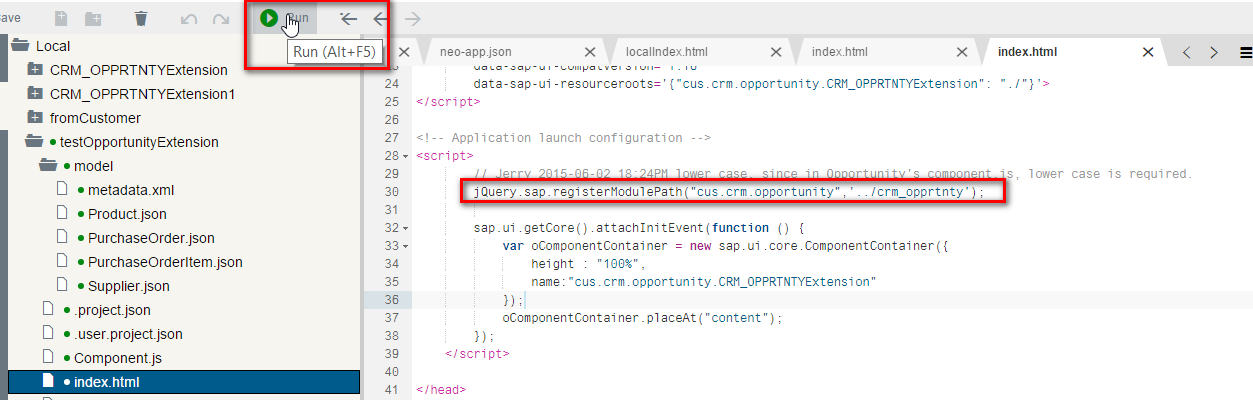Click line number 36 in the gutter
The image size is (1253, 400).
pos(390,300)
